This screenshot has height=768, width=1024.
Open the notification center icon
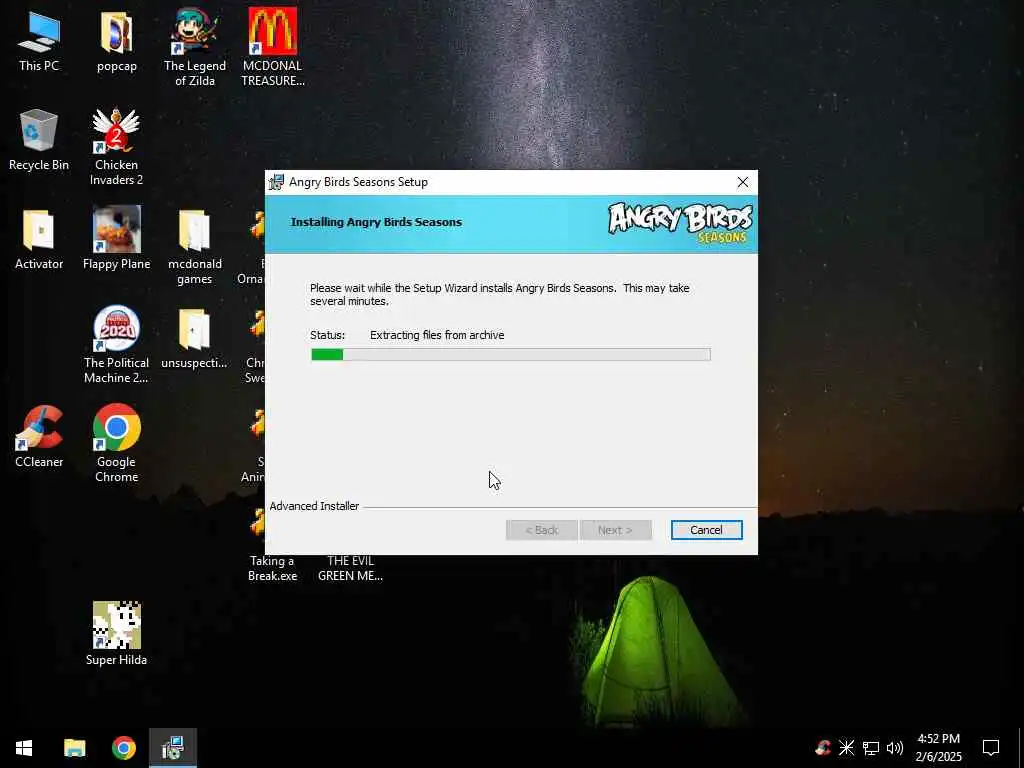coord(991,748)
